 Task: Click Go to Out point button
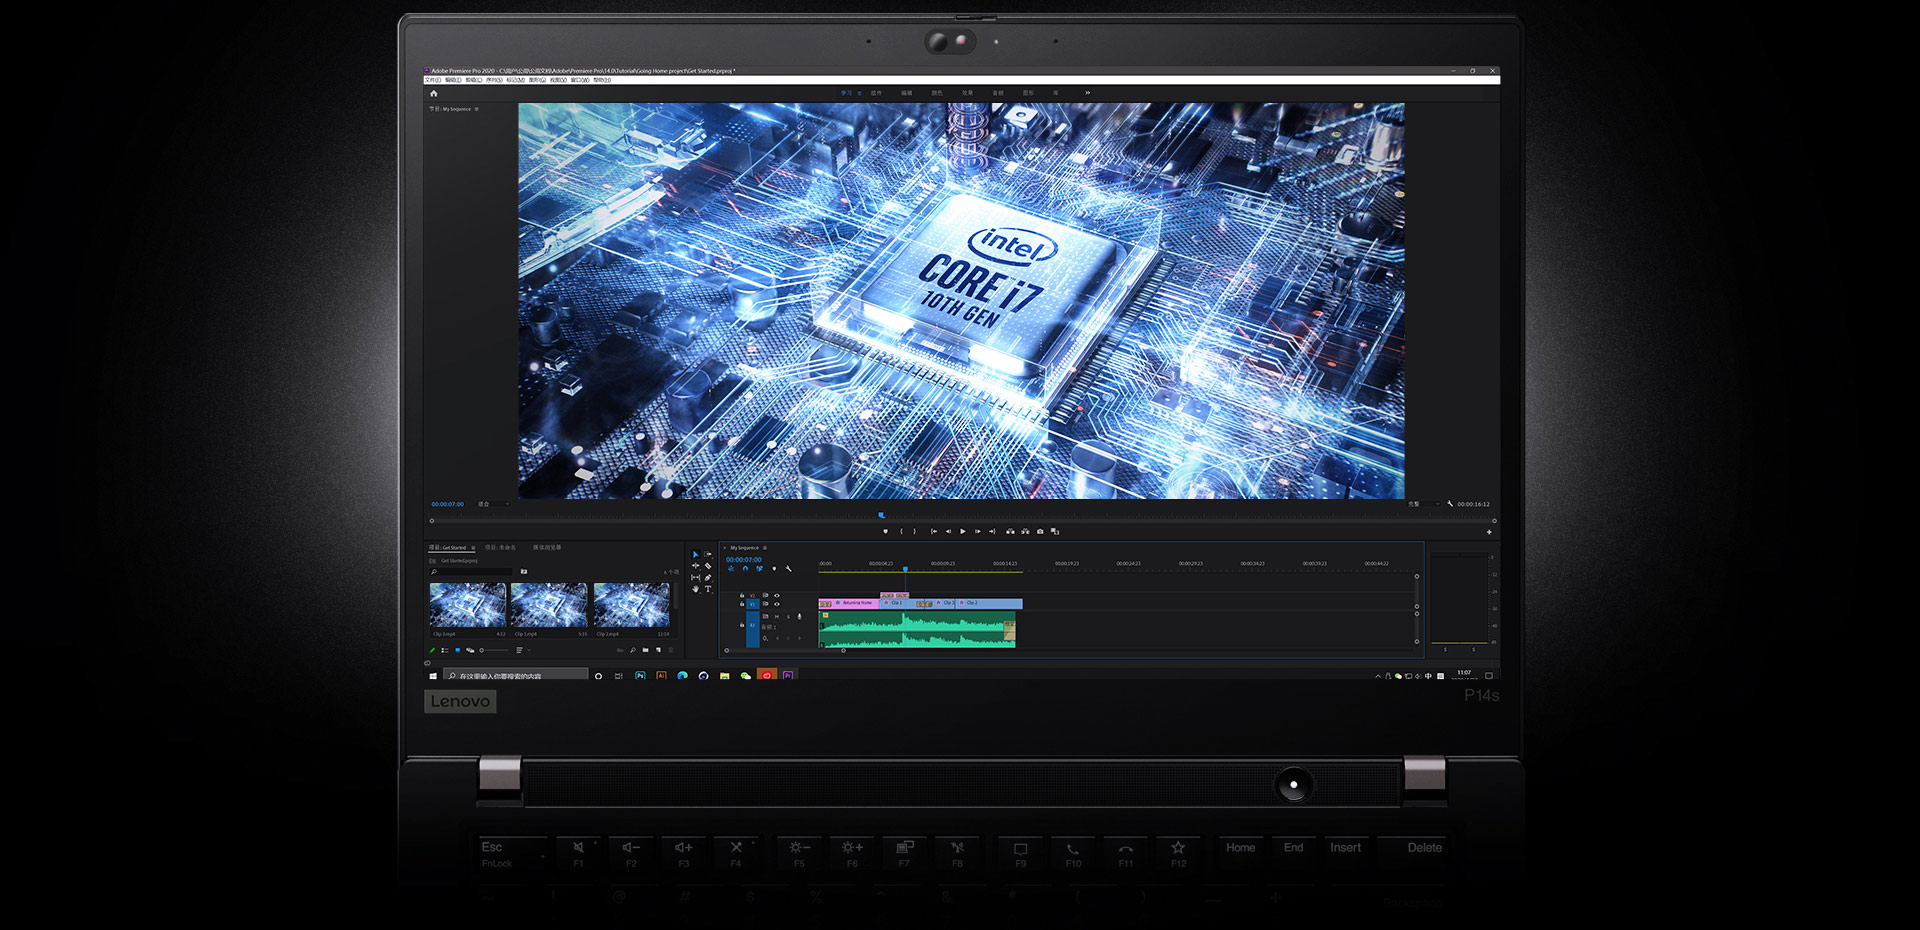(x=992, y=531)
